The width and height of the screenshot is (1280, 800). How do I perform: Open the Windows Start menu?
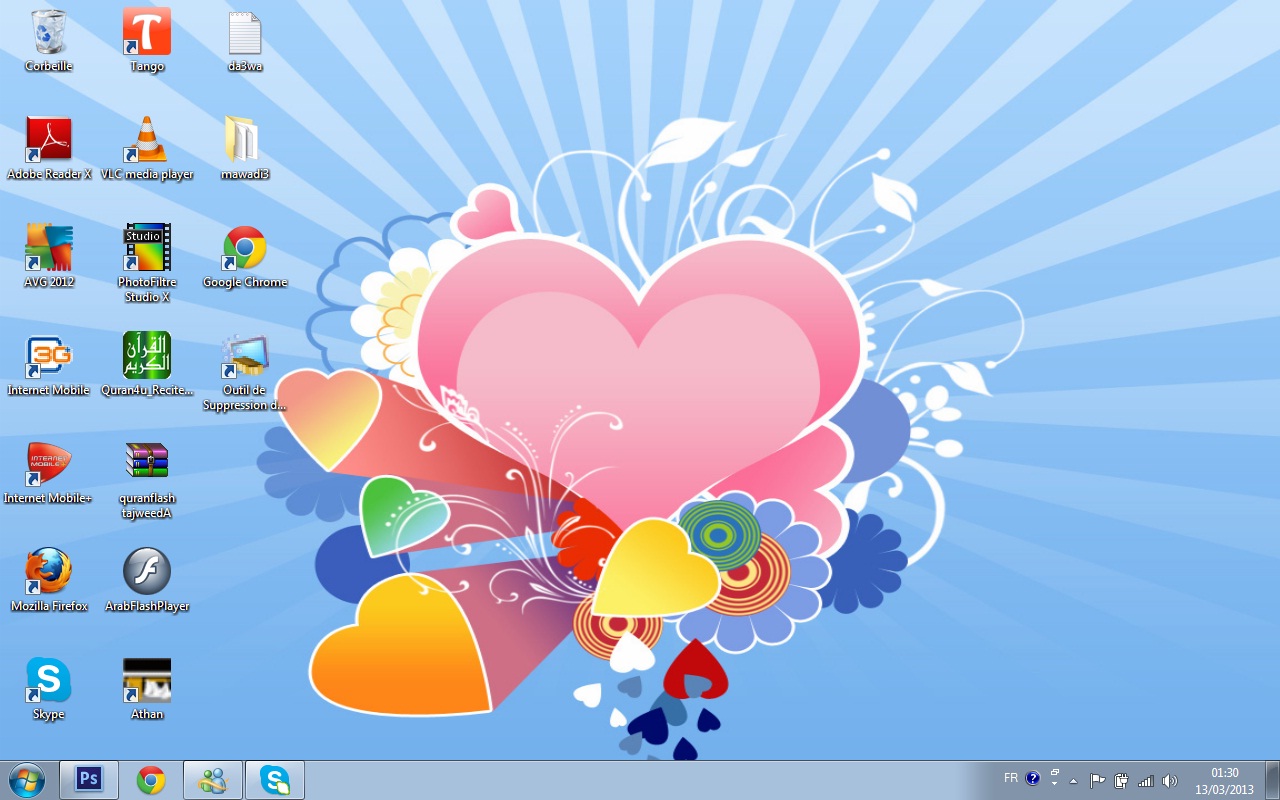pyautogui.click(x=27, y=780)
